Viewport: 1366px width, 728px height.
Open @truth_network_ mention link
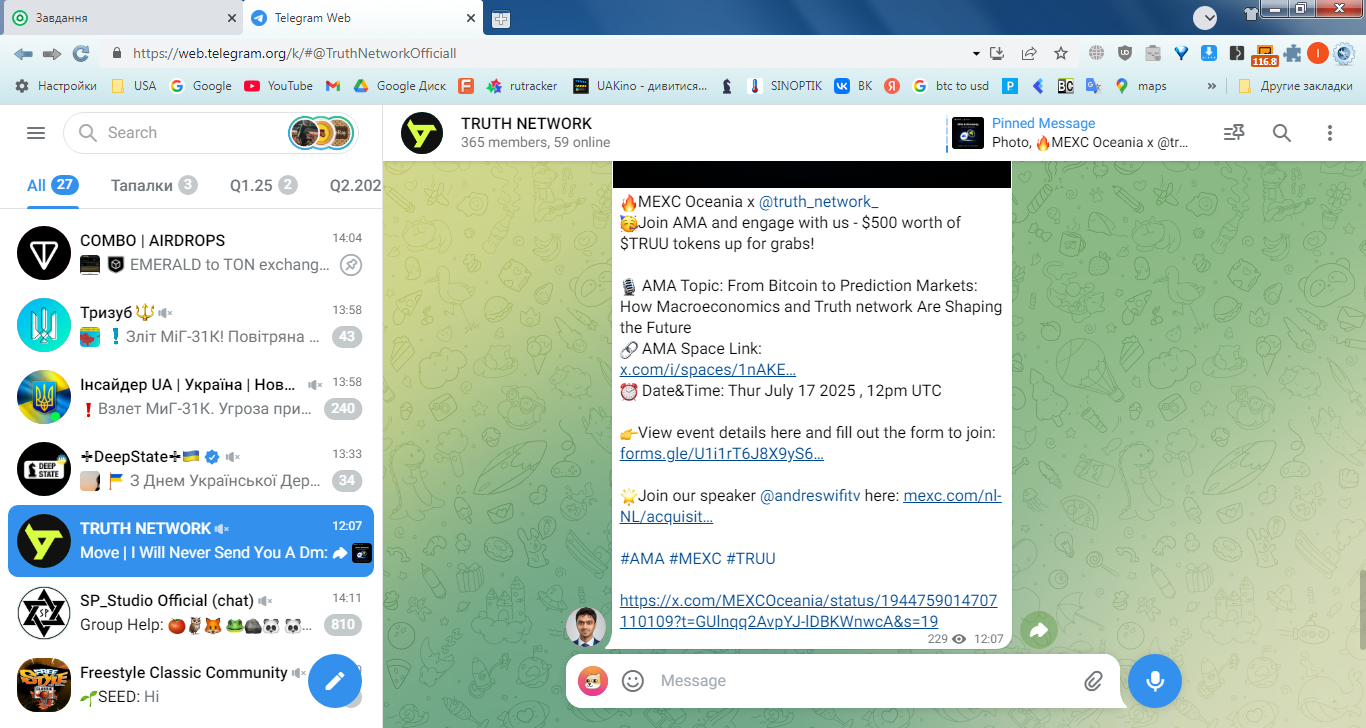coord(819,201)
